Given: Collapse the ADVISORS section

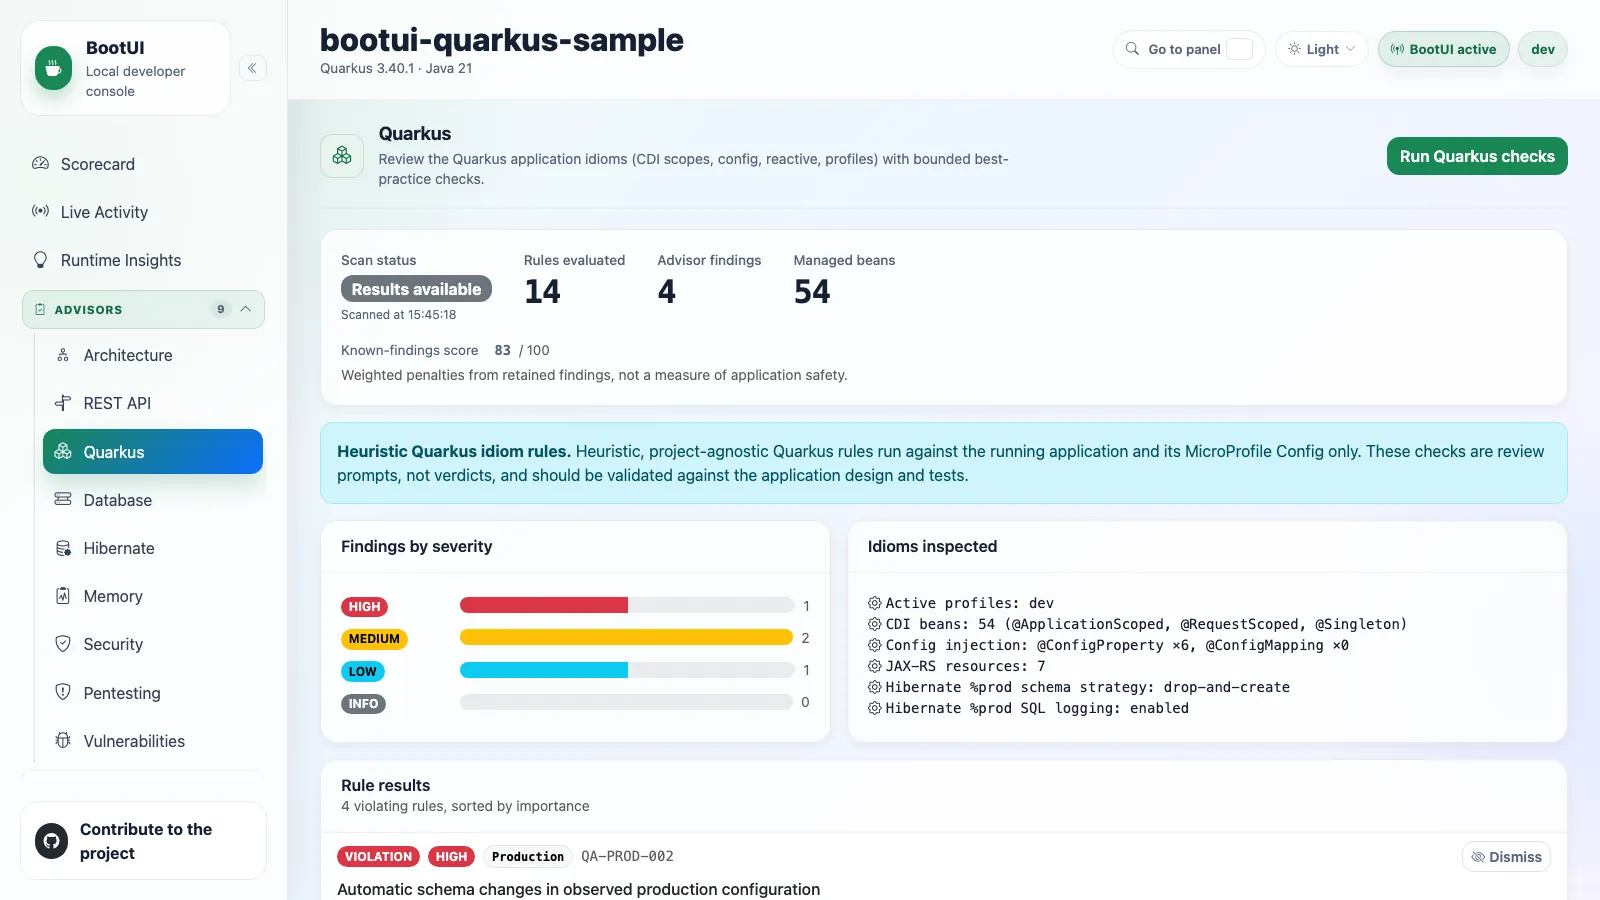Looking at the screenshot, I should [x=143, y=309].
